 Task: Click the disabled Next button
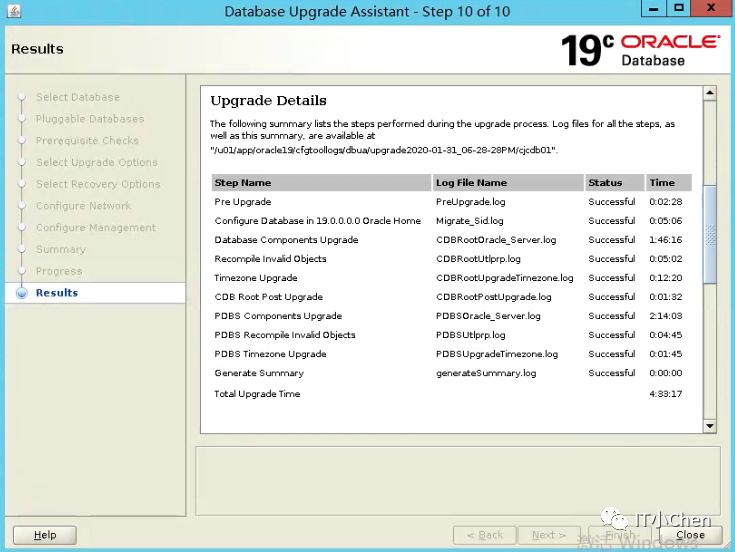pyautogui.click(x=549, y=535)
